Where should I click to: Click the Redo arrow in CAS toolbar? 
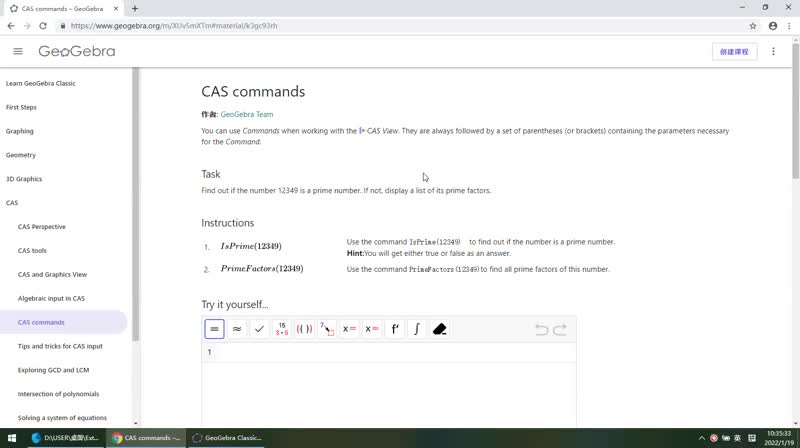click(560, 330)
